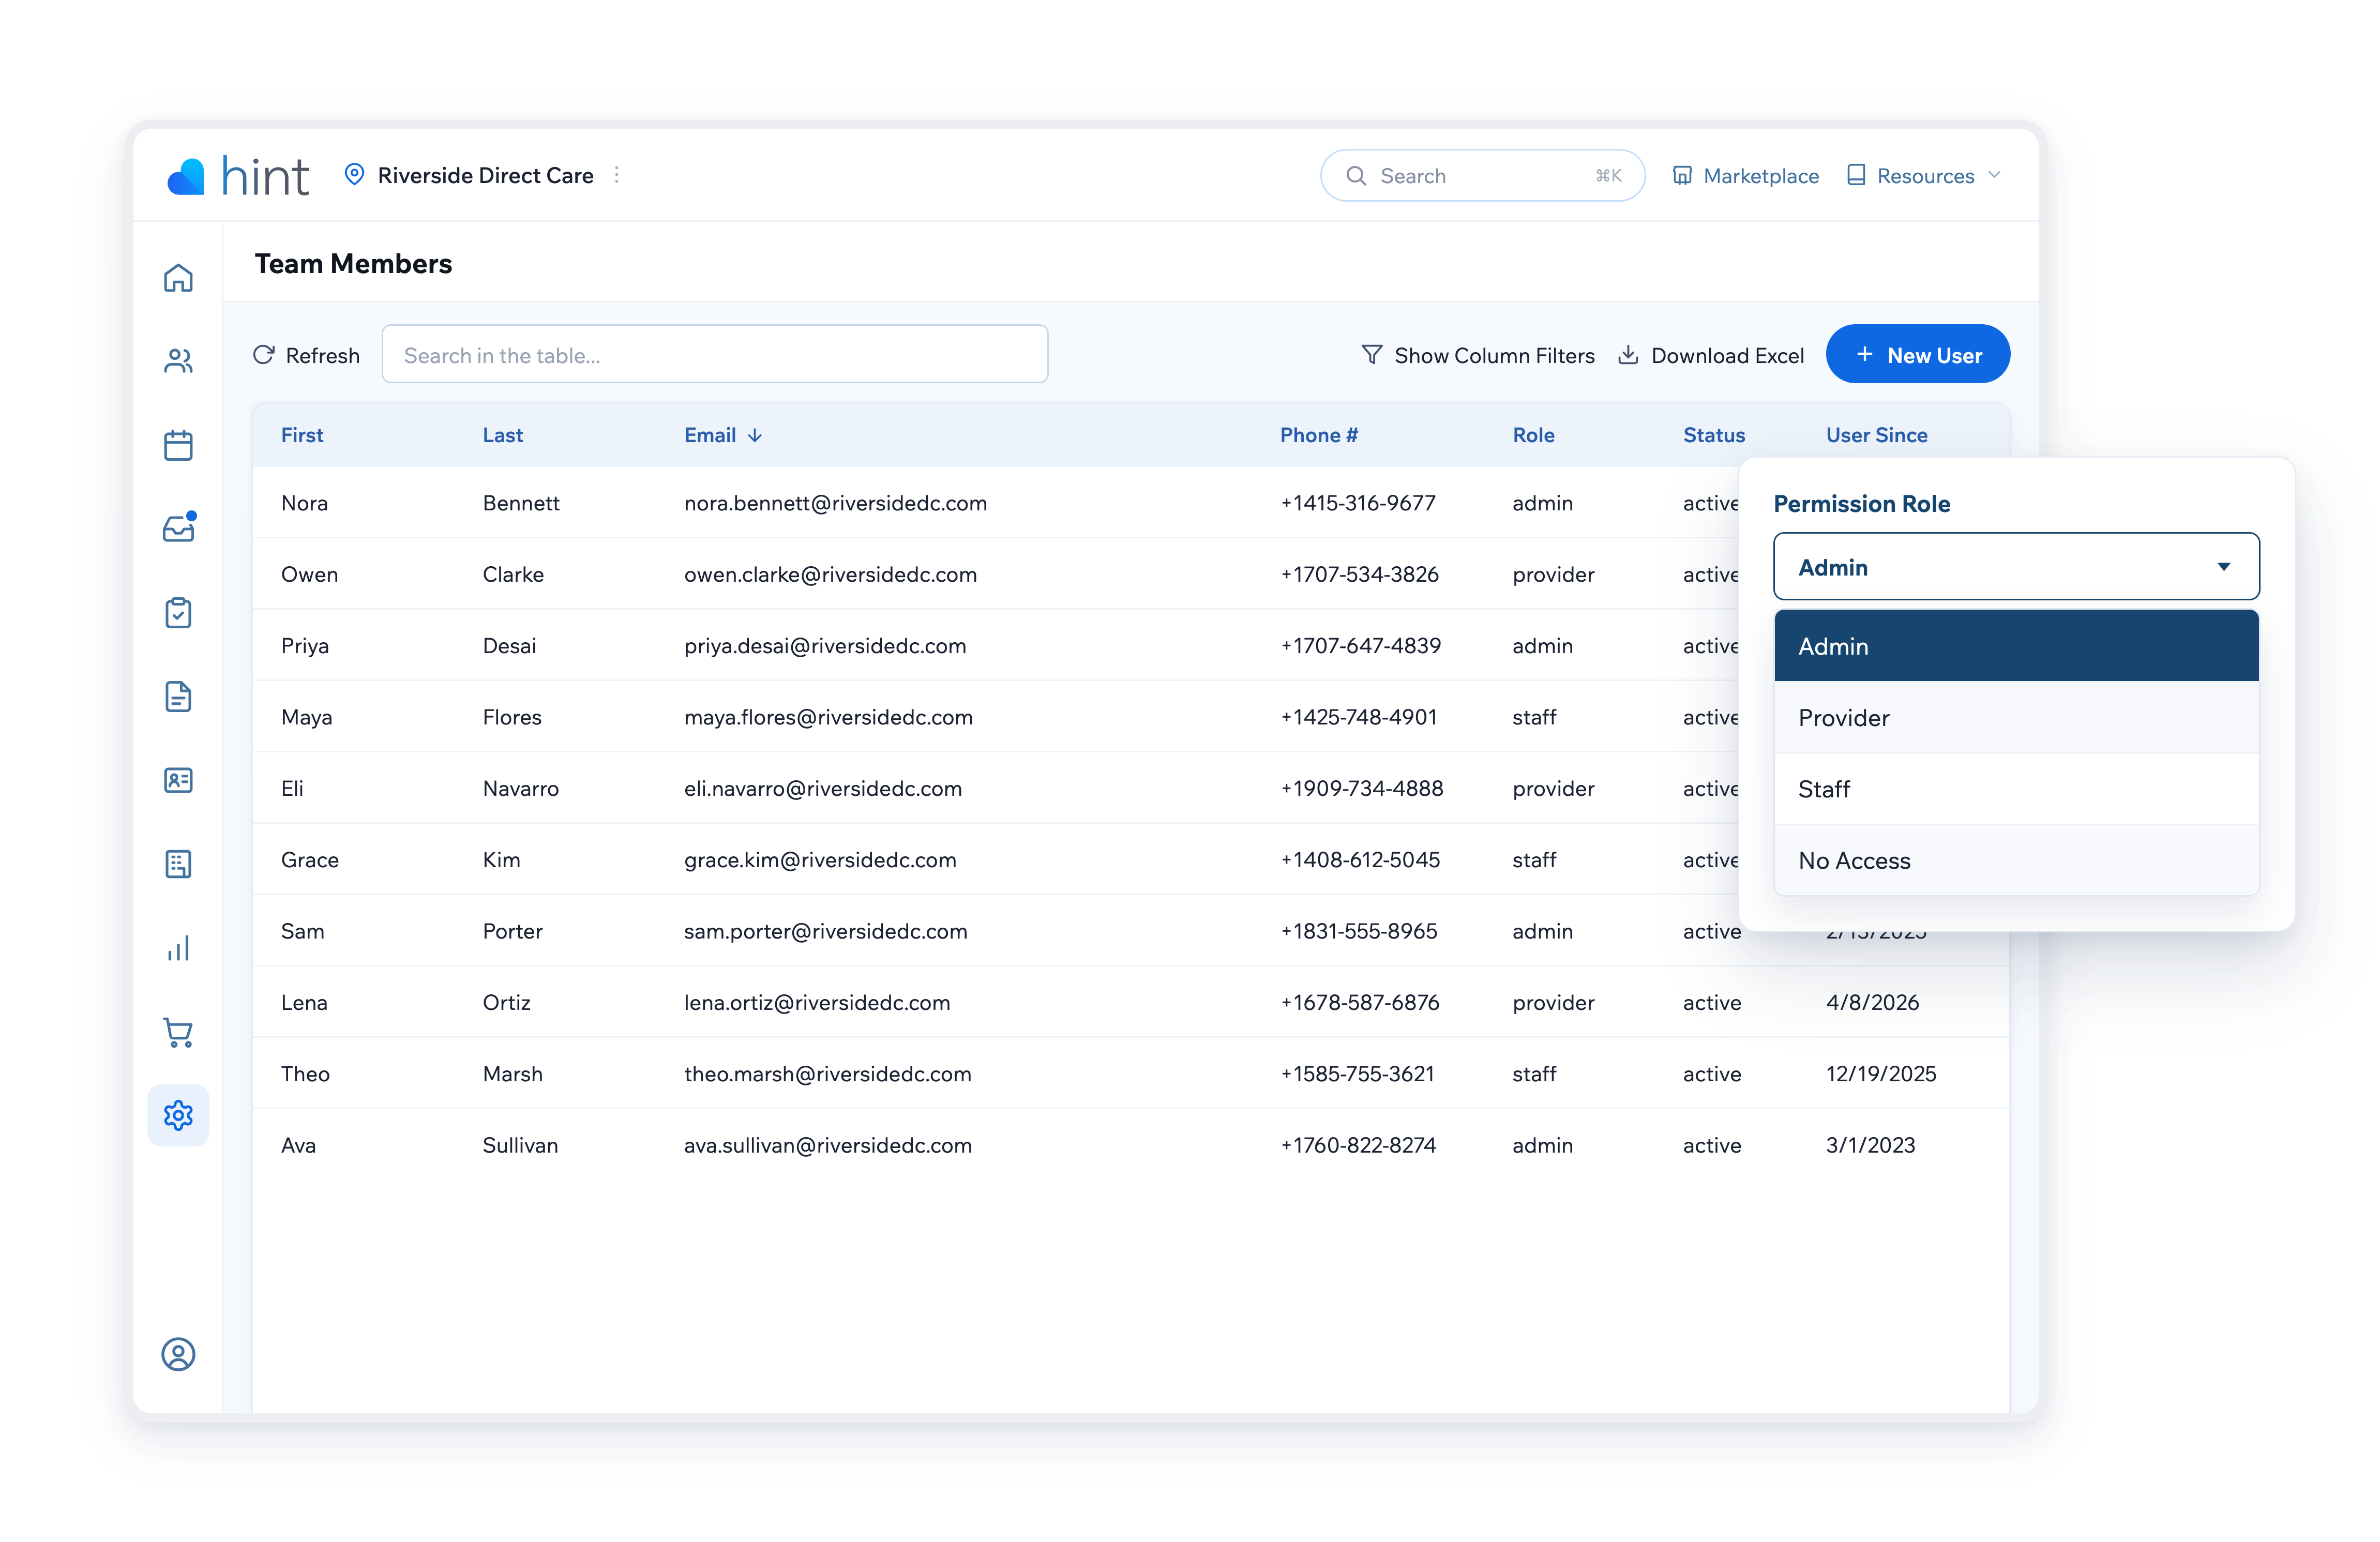Screen dimensions: 2380x1542
Task: Sort by the Email column header
Action: 710,435
